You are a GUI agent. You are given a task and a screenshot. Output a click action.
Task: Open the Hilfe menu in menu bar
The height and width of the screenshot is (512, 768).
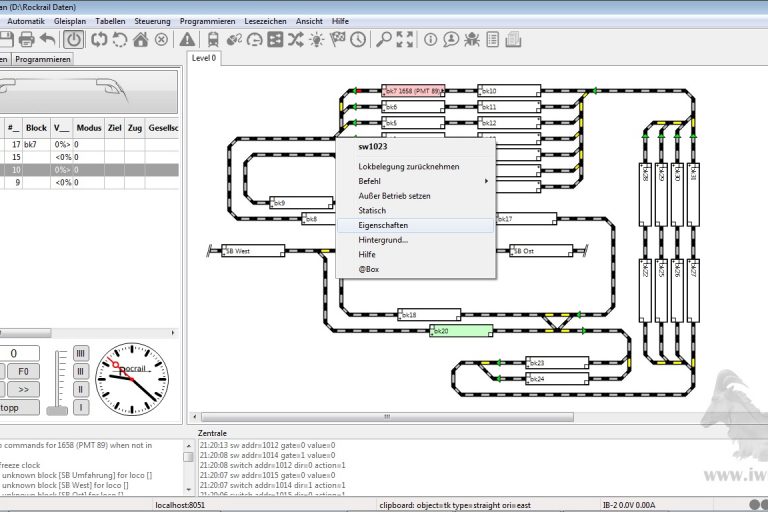340,21
